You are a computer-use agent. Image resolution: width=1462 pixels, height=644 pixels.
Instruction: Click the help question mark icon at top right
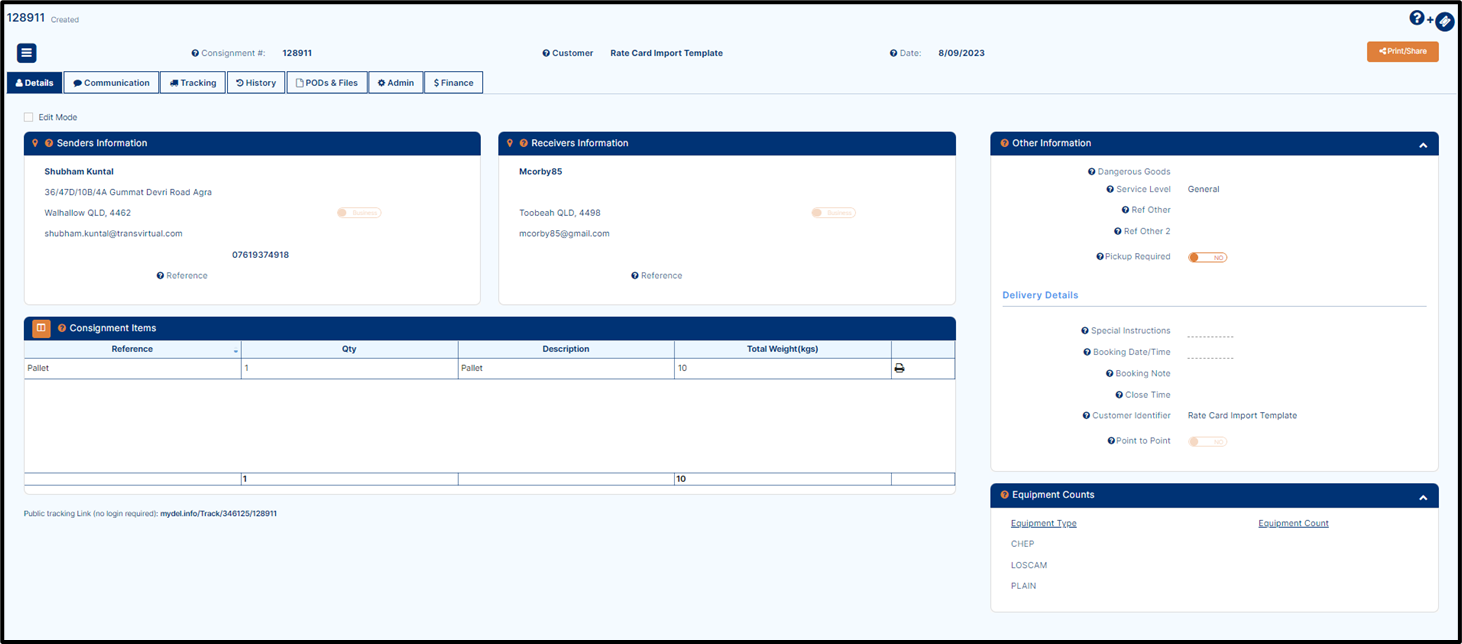[x=1416, y=18]
